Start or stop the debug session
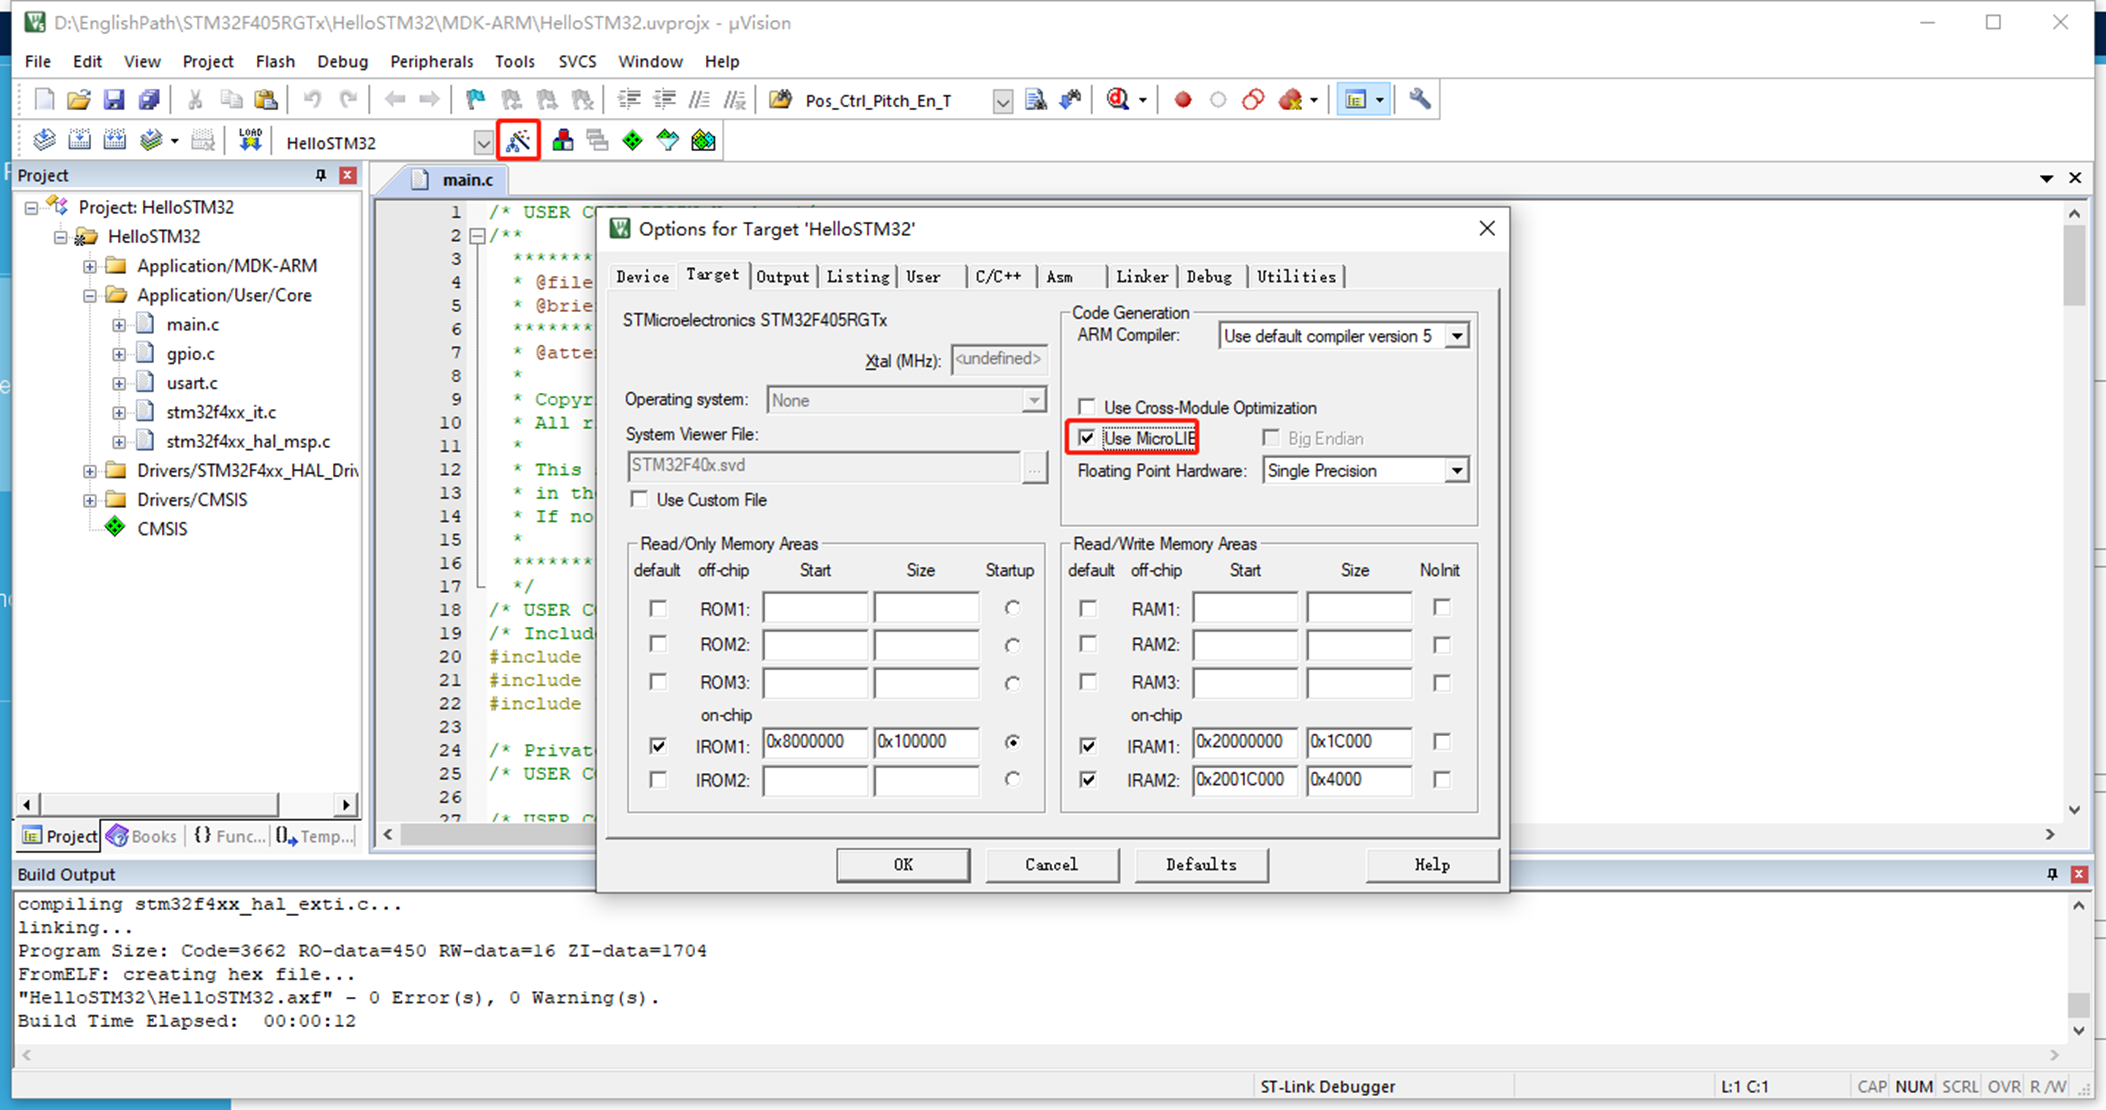The height and width of the screenshot is (1110, 2106). coord(1118,99)
